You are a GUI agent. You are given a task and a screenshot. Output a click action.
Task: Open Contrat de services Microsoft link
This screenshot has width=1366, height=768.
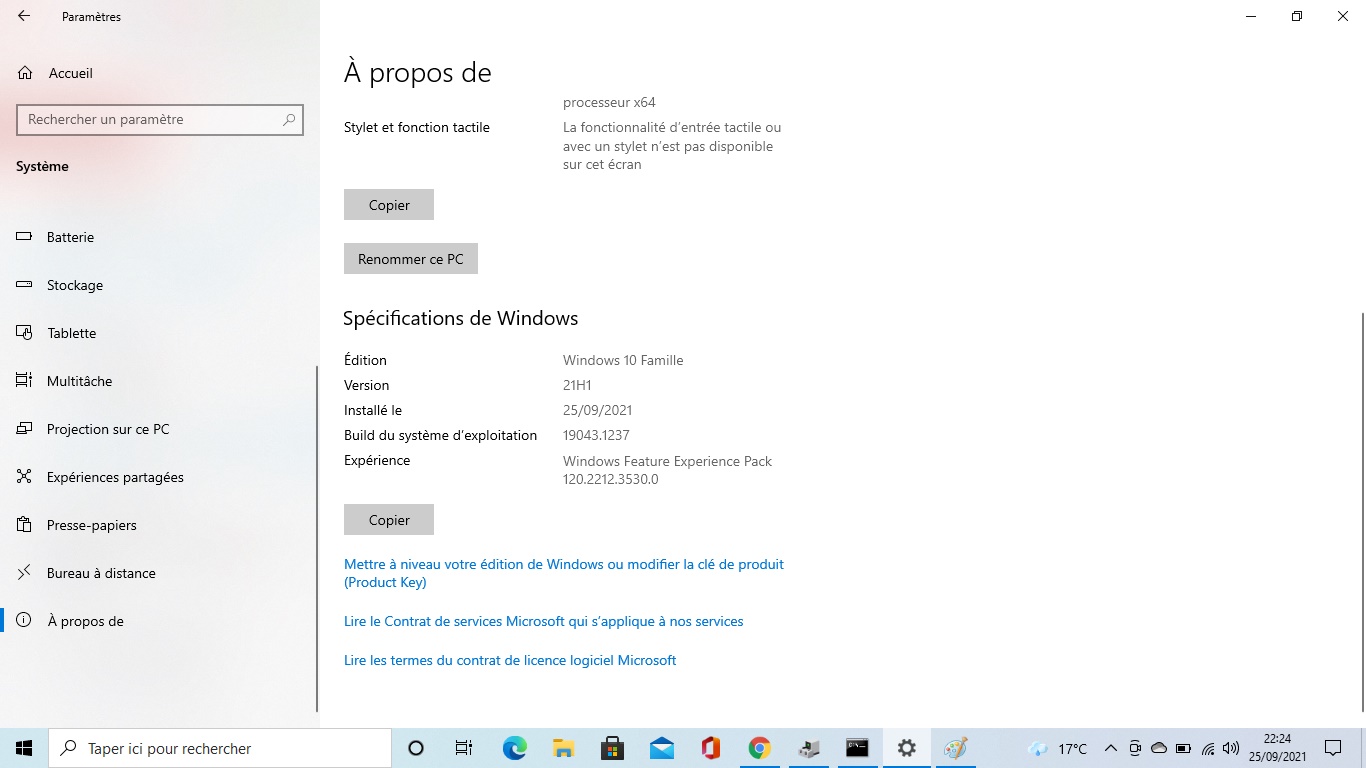point(544,621)
